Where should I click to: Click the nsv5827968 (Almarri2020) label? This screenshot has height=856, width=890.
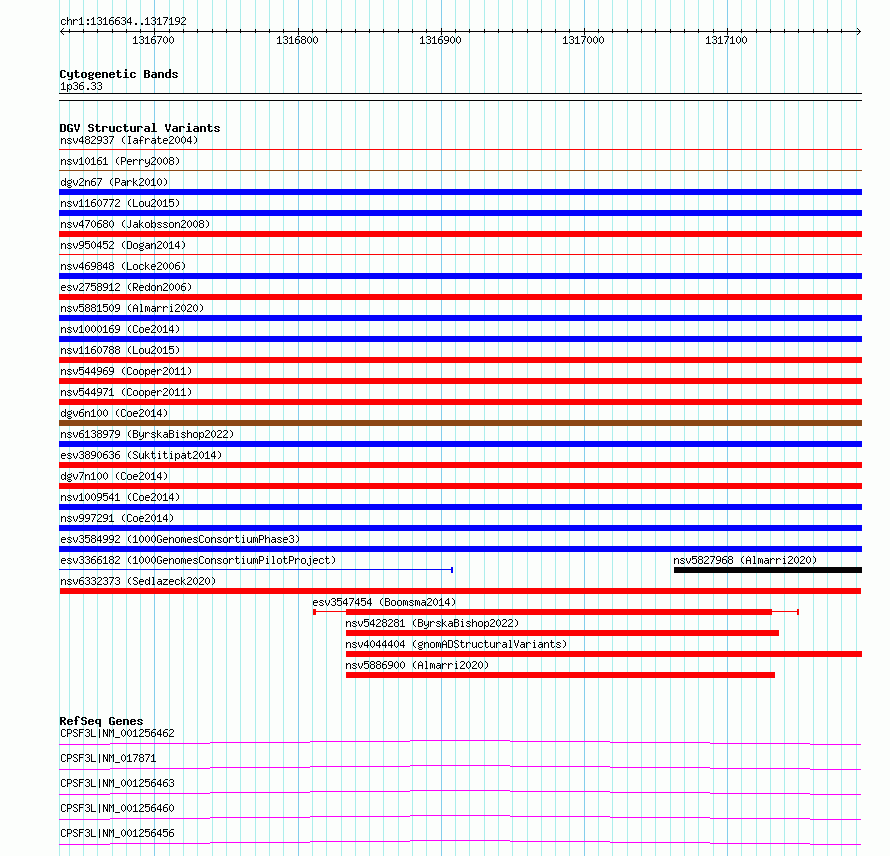pyautogui.click(x=745, y=560)
